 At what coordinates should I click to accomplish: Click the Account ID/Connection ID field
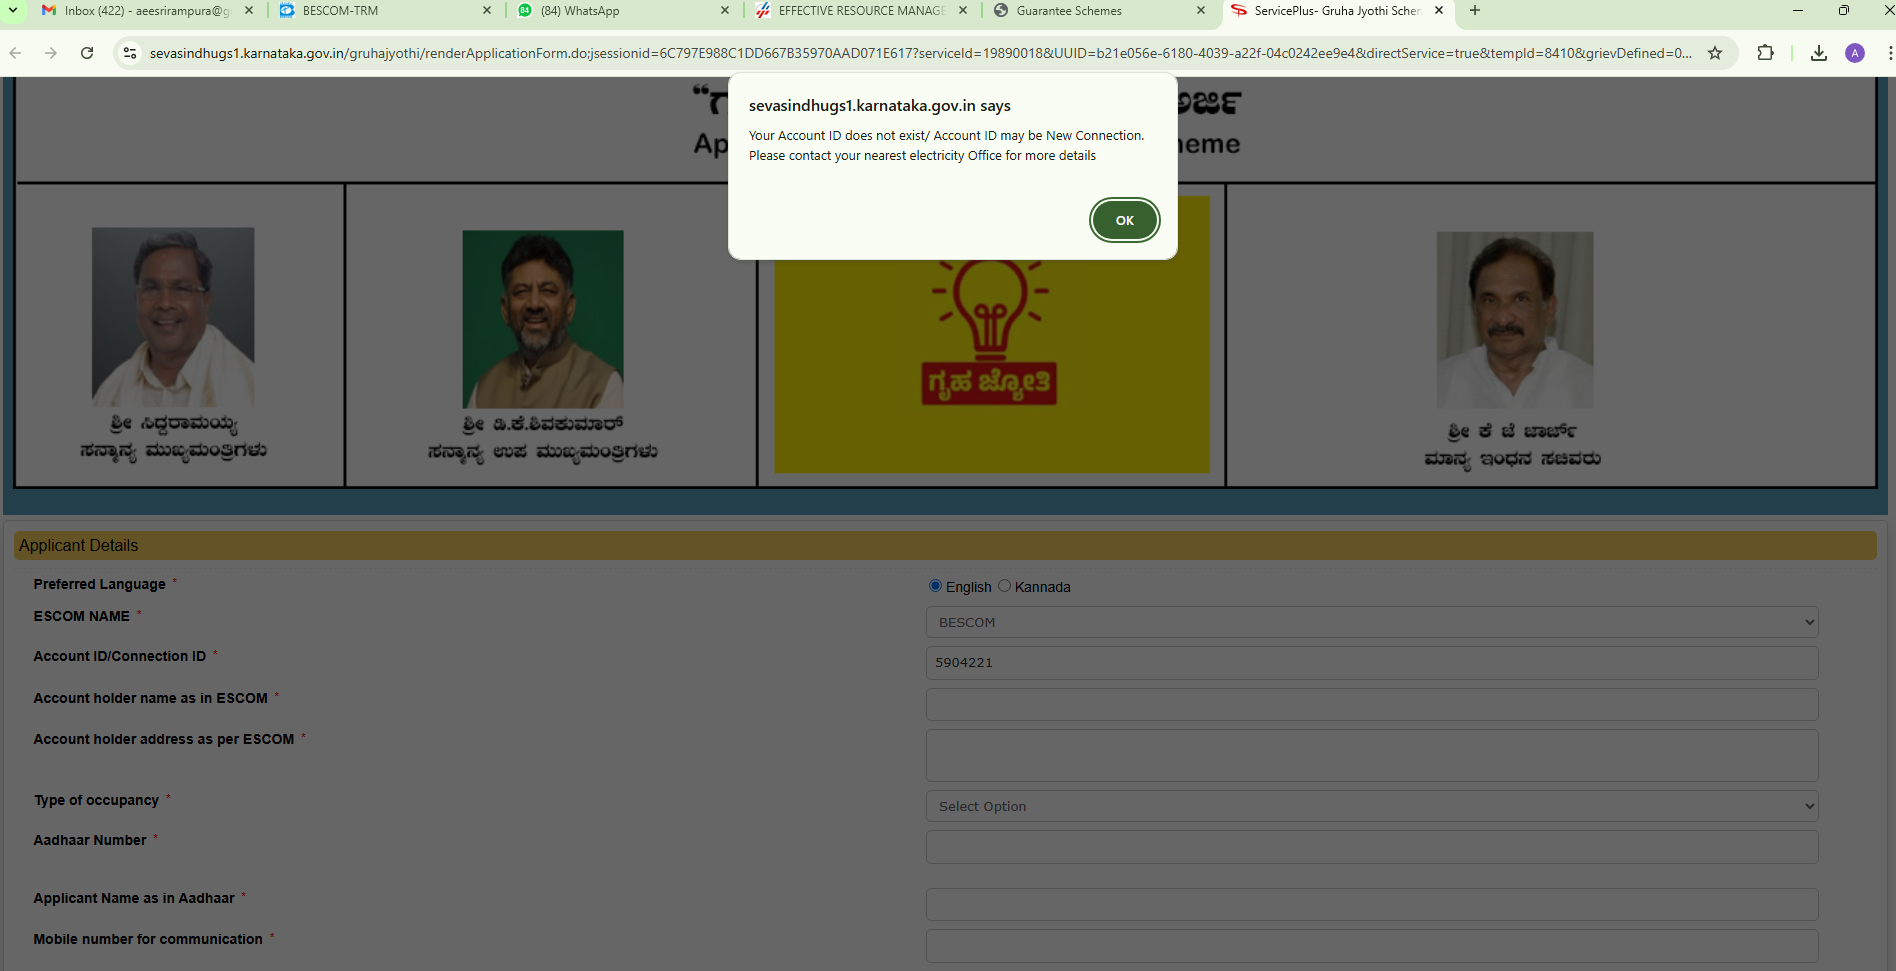pyautogui.click(x=1372, y=663)
